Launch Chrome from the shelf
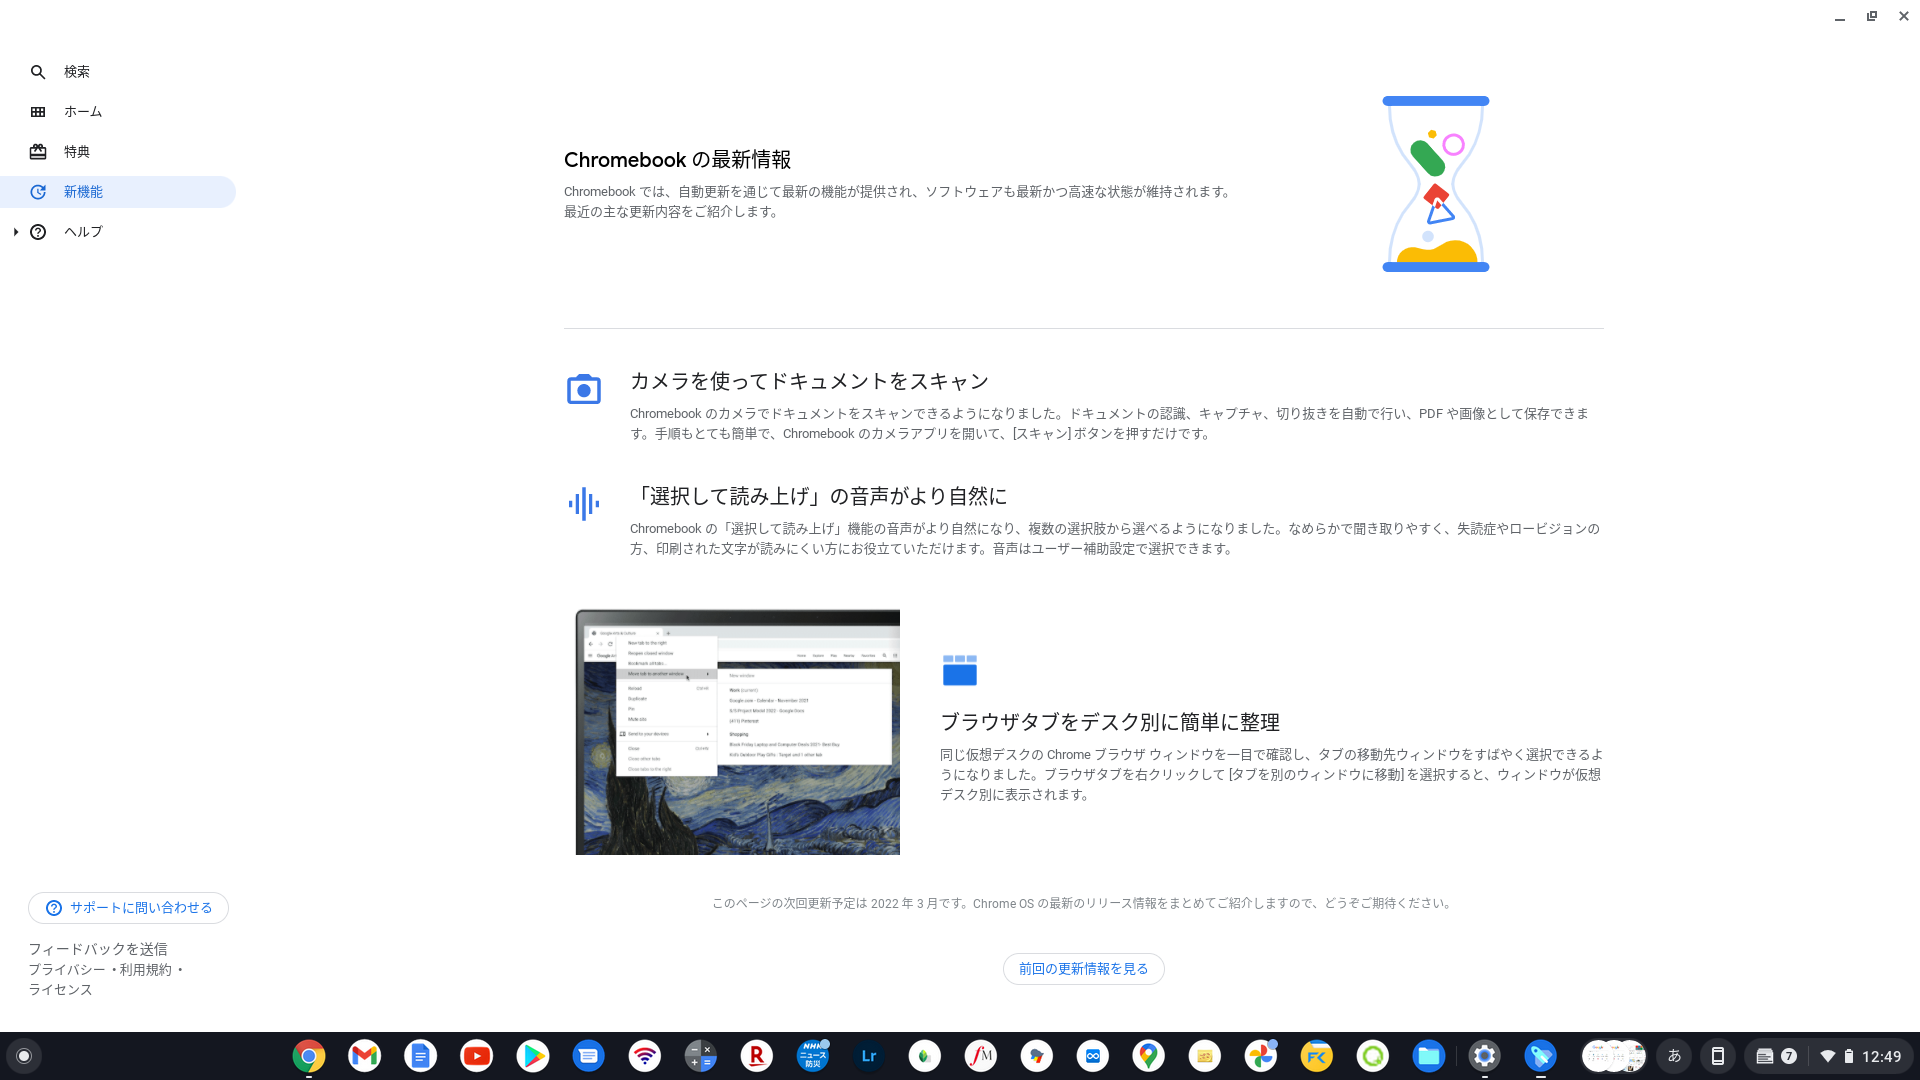The height and width of the screenshot is (1080, 1920). [309, 1056]
